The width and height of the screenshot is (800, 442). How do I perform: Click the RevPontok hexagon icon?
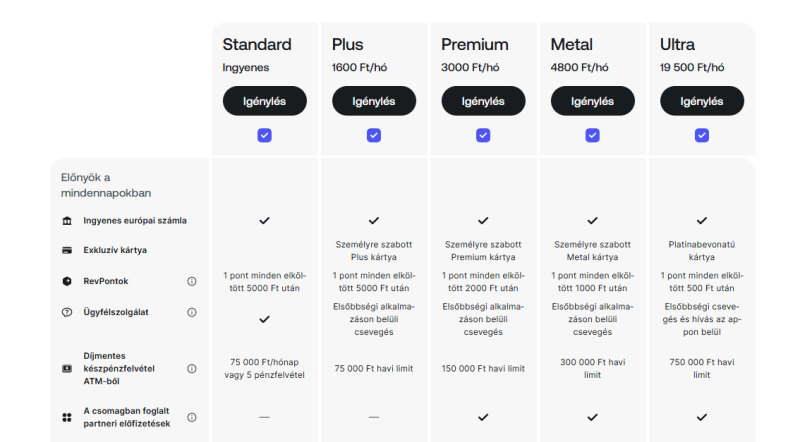click(67, 282)
